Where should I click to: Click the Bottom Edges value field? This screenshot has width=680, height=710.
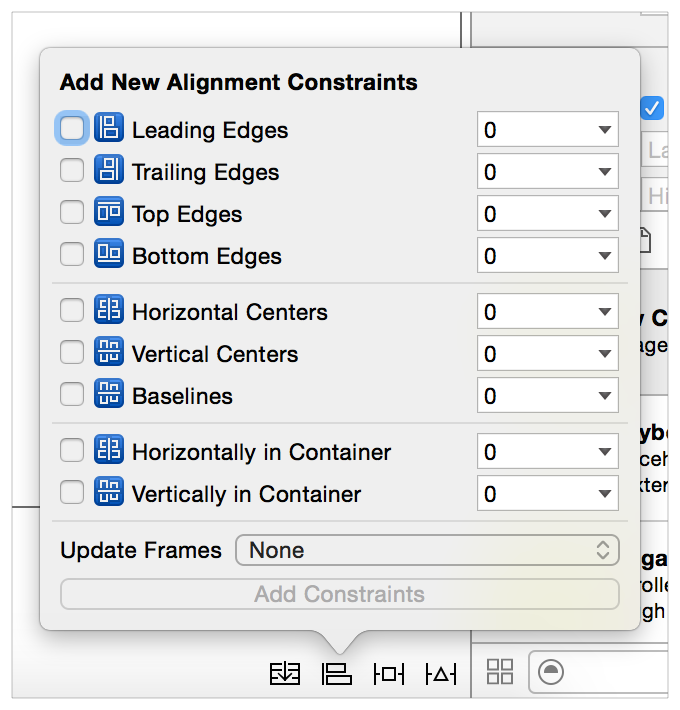point(547,256)
